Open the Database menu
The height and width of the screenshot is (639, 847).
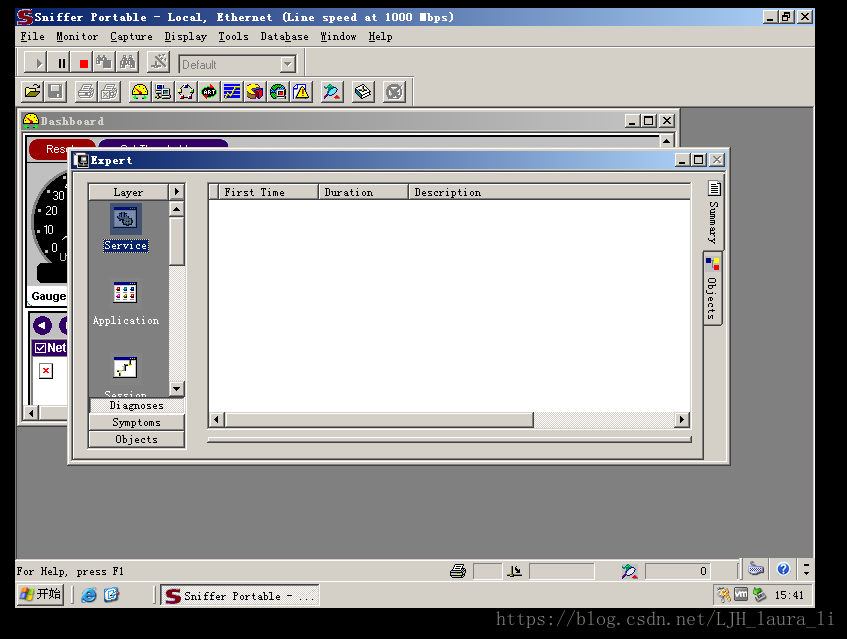(285, 37)
